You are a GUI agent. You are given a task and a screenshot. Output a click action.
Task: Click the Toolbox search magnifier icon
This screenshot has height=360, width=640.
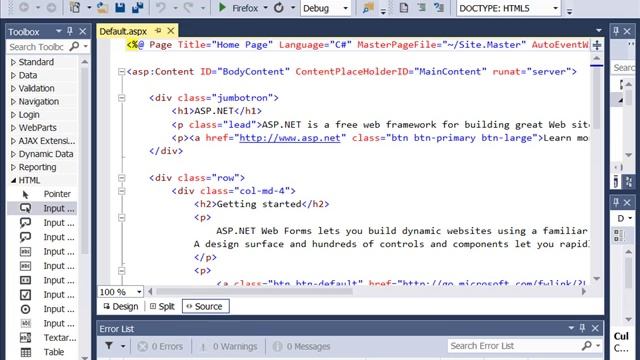click(74, 47)
